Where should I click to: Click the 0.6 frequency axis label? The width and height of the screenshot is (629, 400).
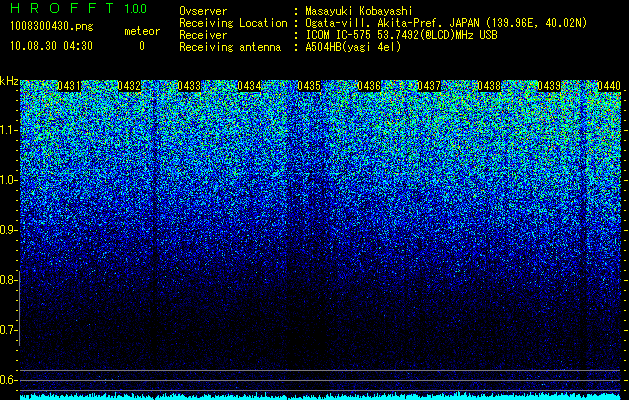pyautogui.click(x=8, y=380)
